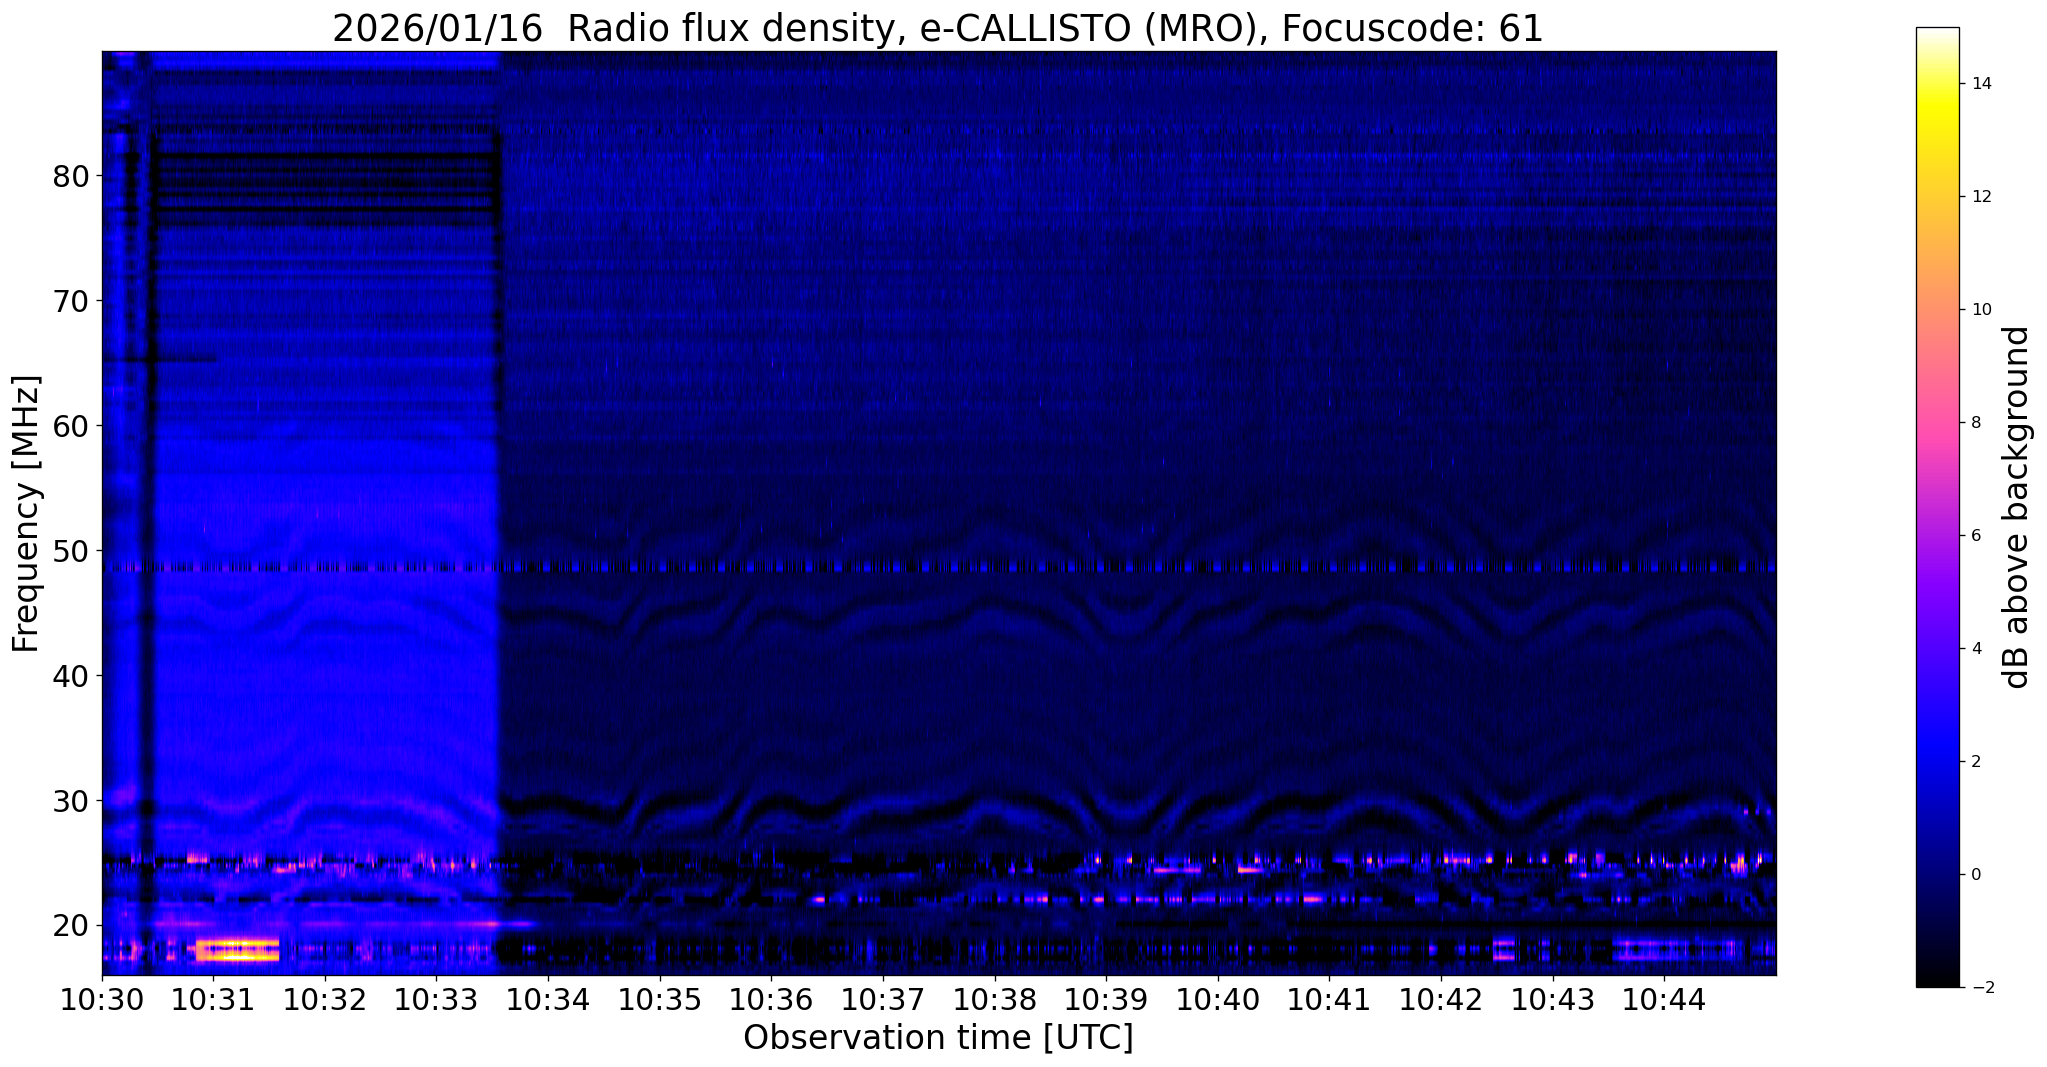This screenshot has height=1067, width=2047.
Task: Click the 10:36 time tick label
Action: (771, 1000)
